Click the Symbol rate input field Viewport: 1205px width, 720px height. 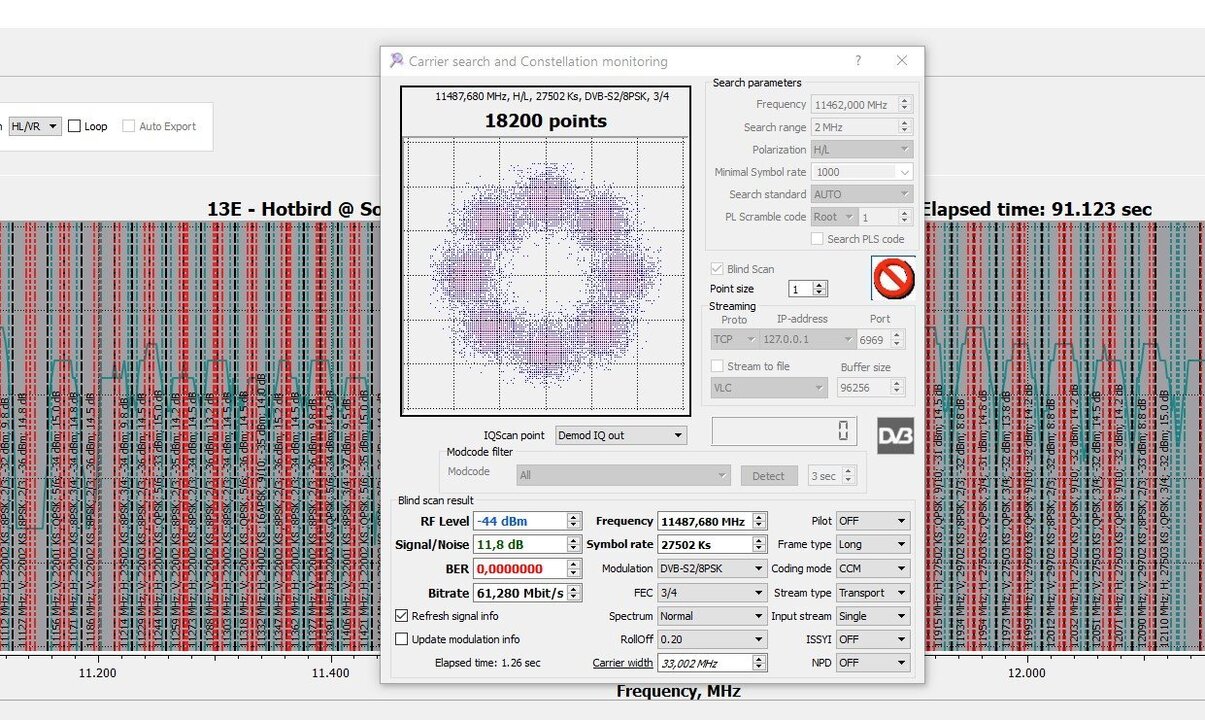[703, 545]
